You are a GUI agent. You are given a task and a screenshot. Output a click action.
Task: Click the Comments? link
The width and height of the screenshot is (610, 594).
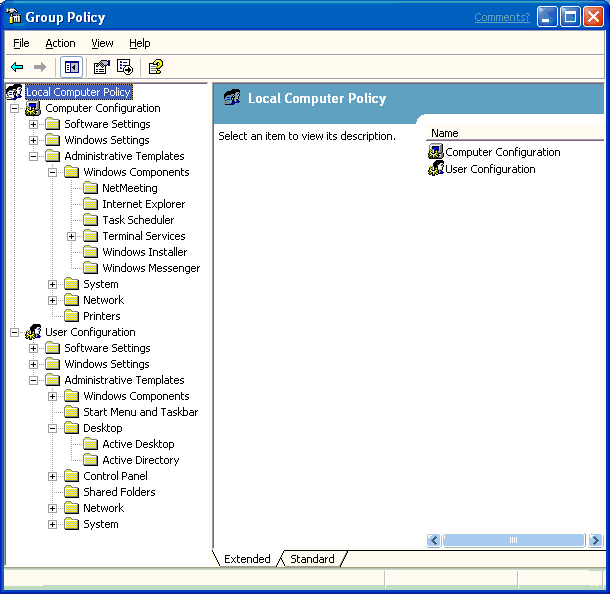(502, 17)
